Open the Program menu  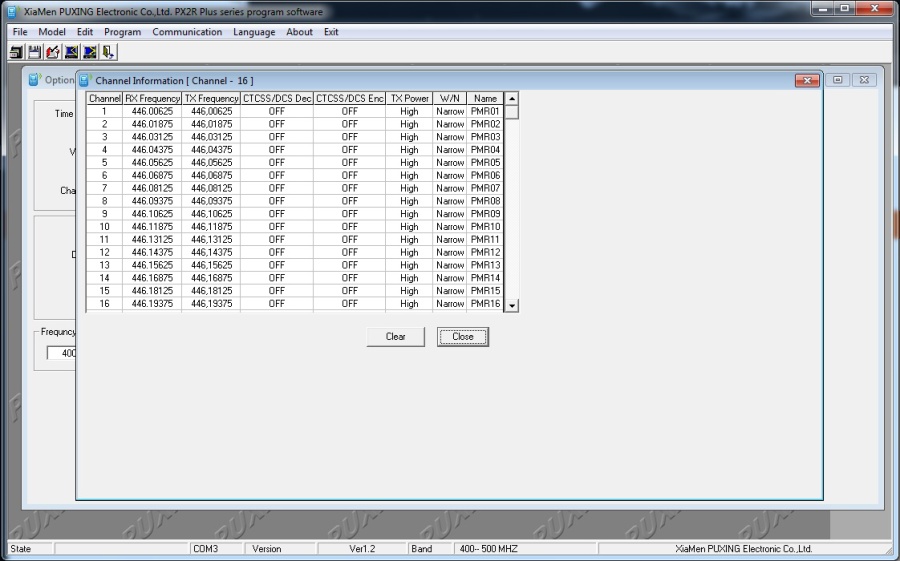122,32
